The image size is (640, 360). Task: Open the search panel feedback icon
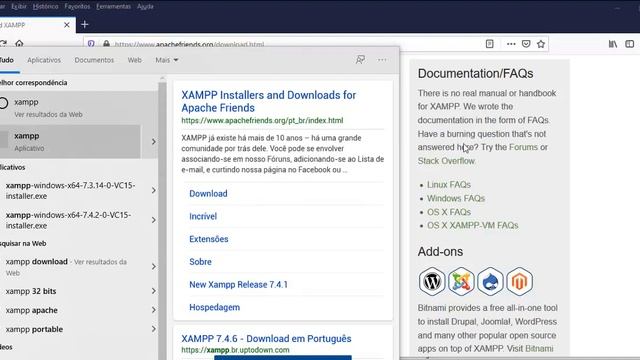click(x=360, y=60)
